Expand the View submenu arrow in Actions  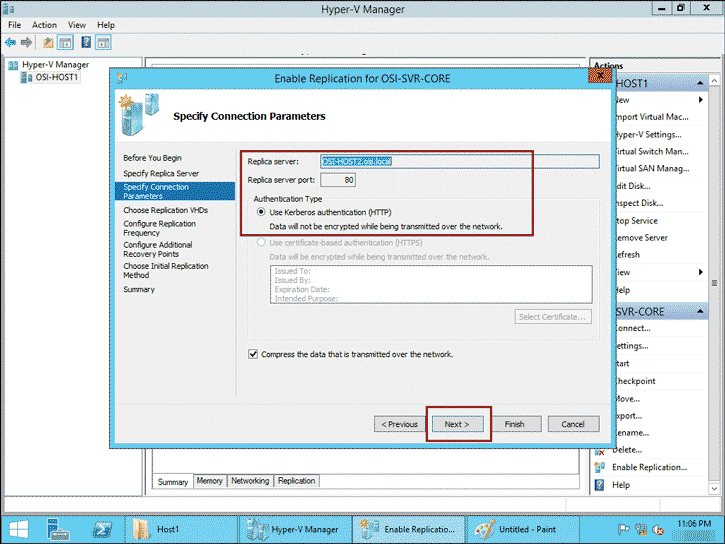coord(701,272)
